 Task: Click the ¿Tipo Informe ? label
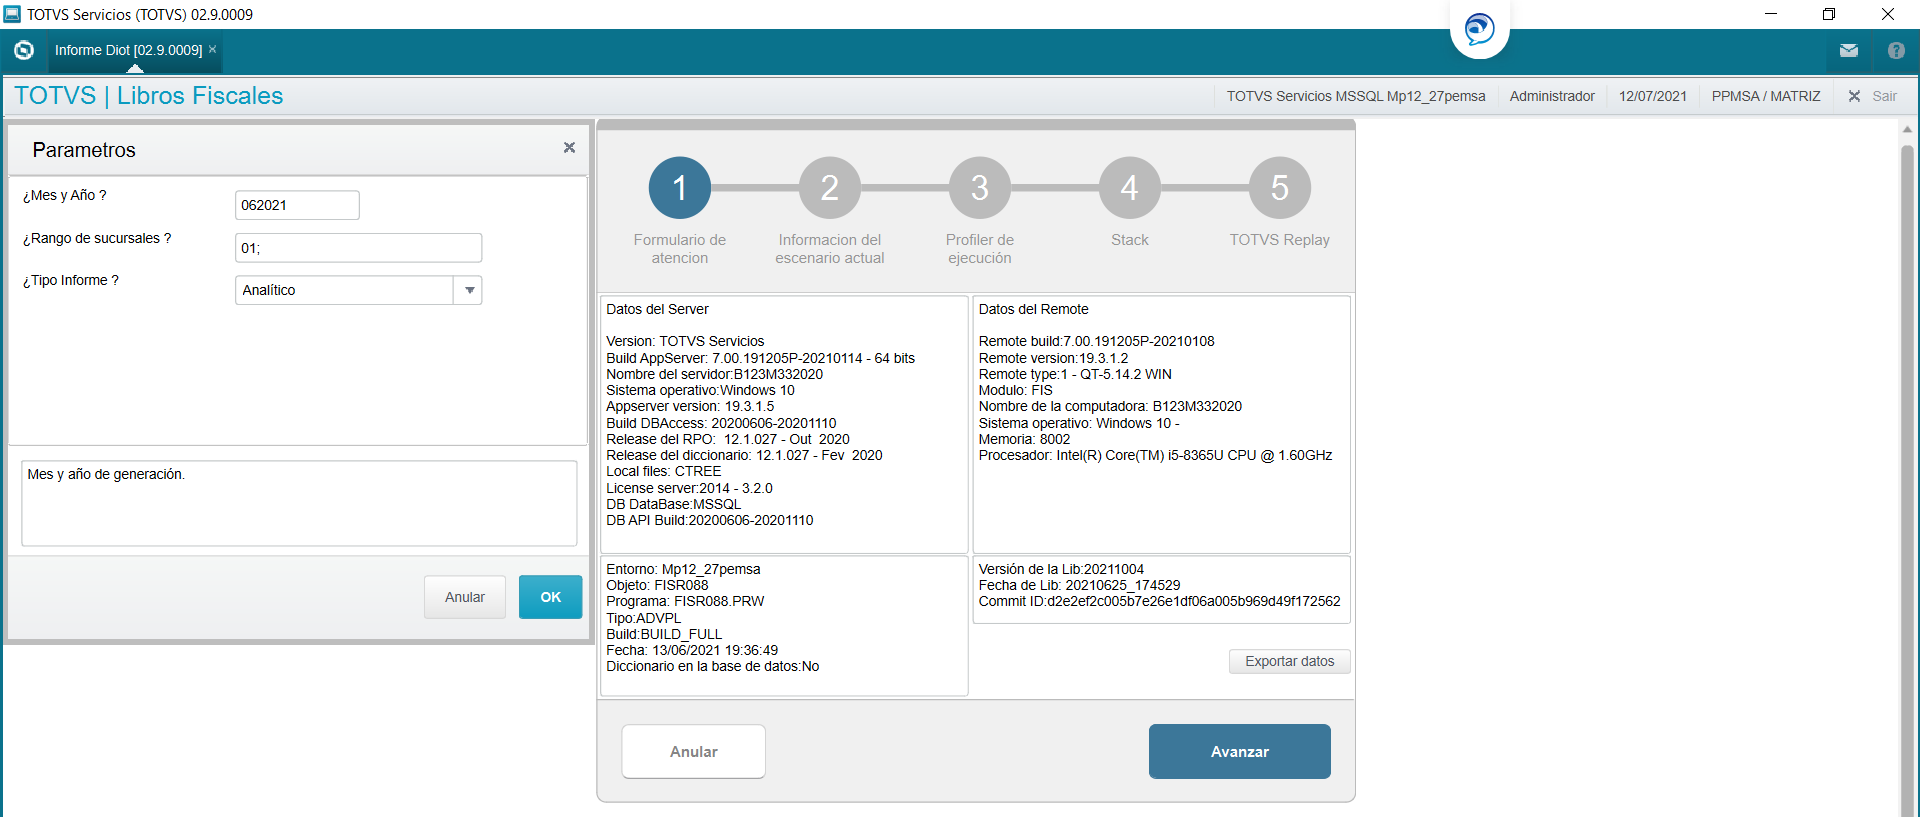point(71,280)
